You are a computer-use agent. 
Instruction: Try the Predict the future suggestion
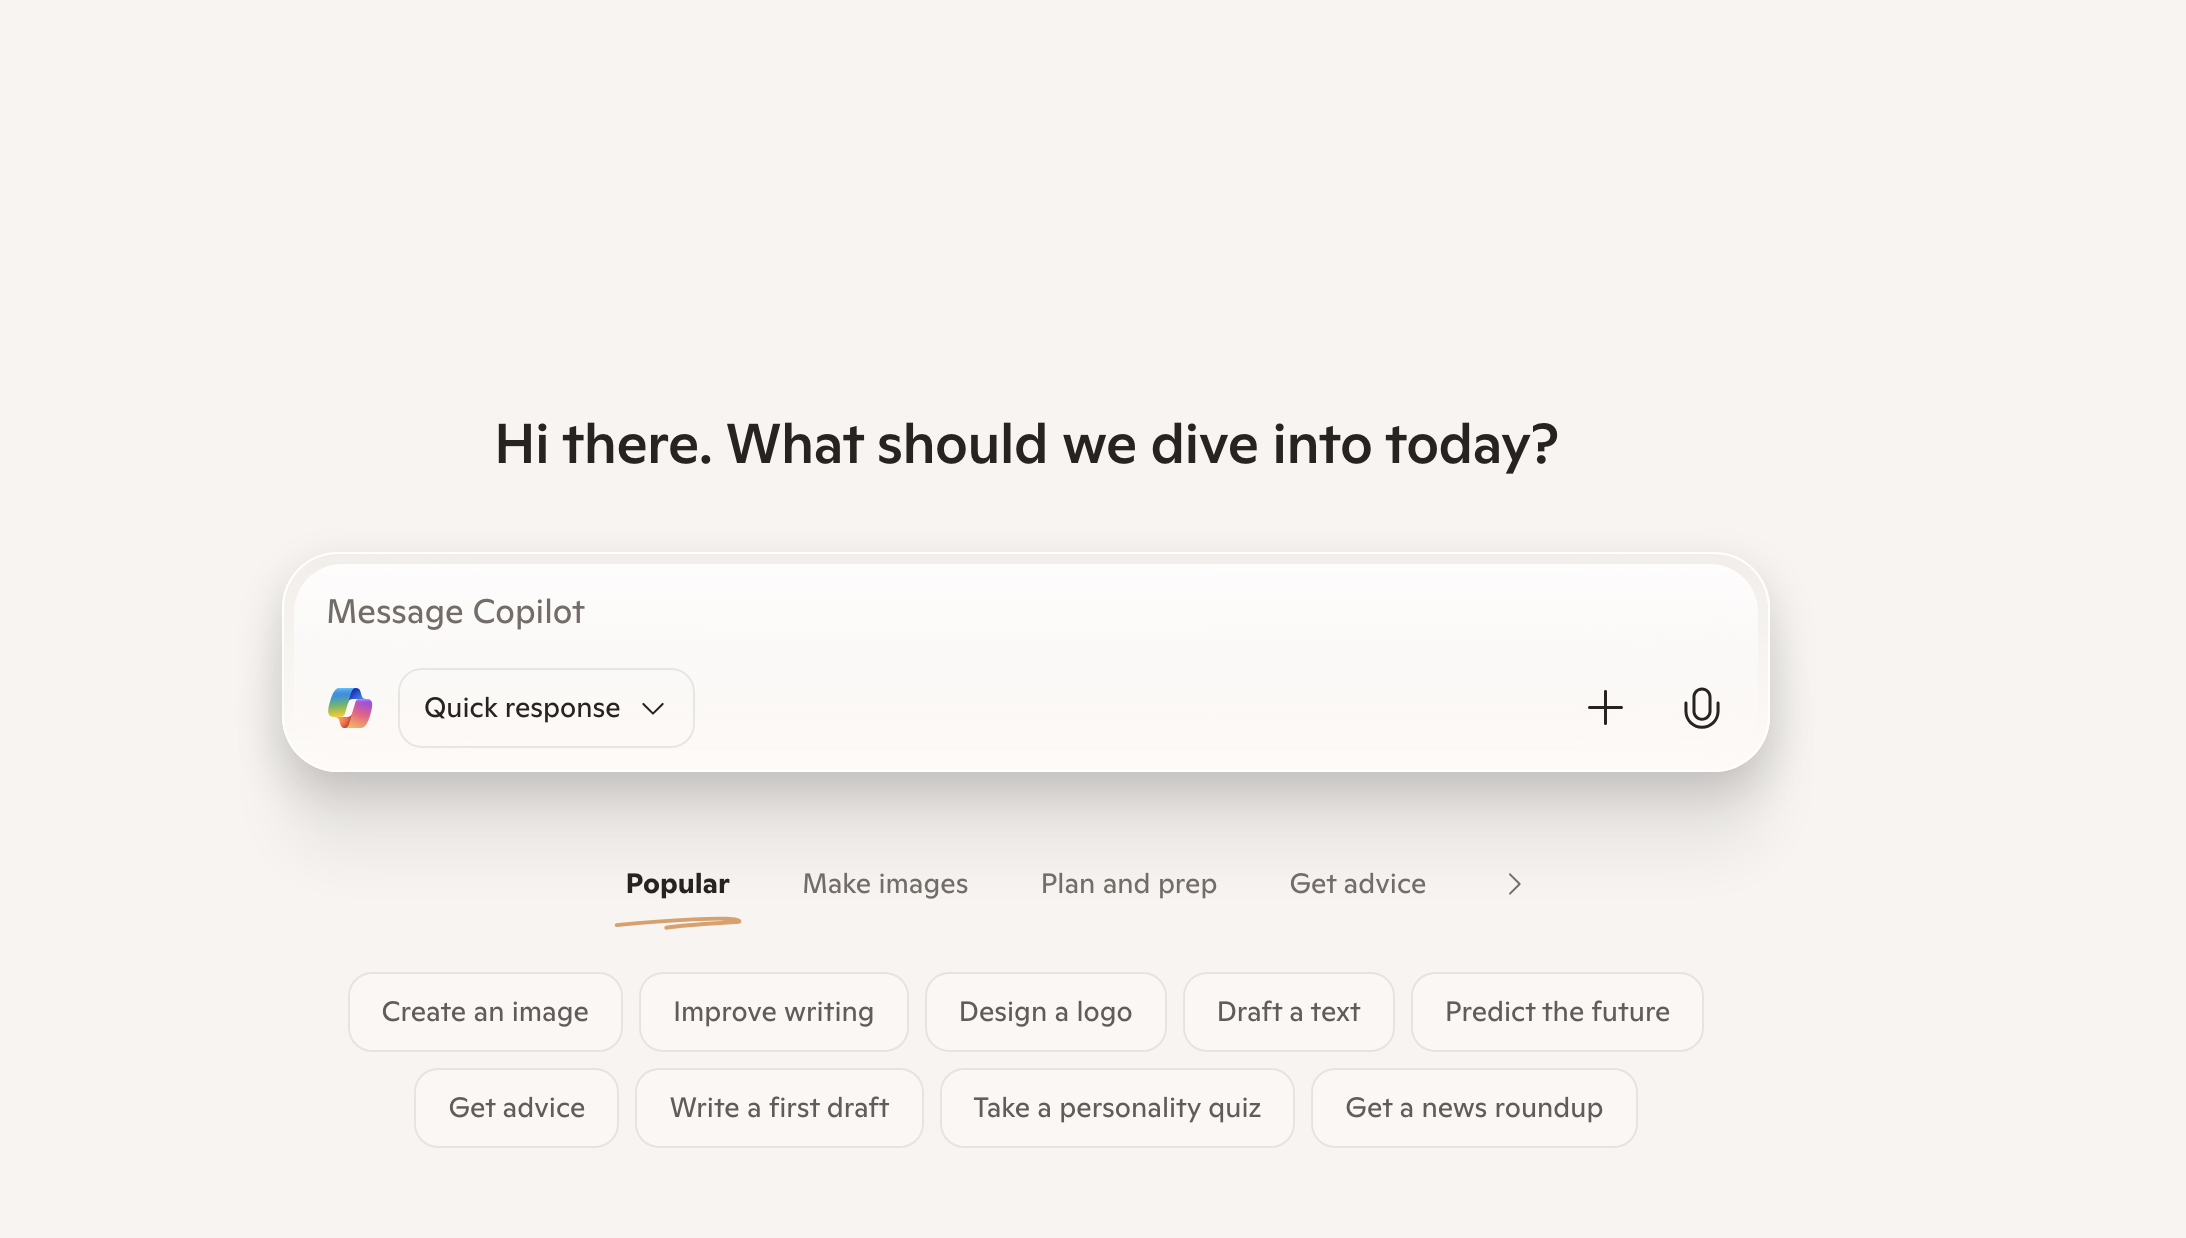(x=1557, y=1012)
